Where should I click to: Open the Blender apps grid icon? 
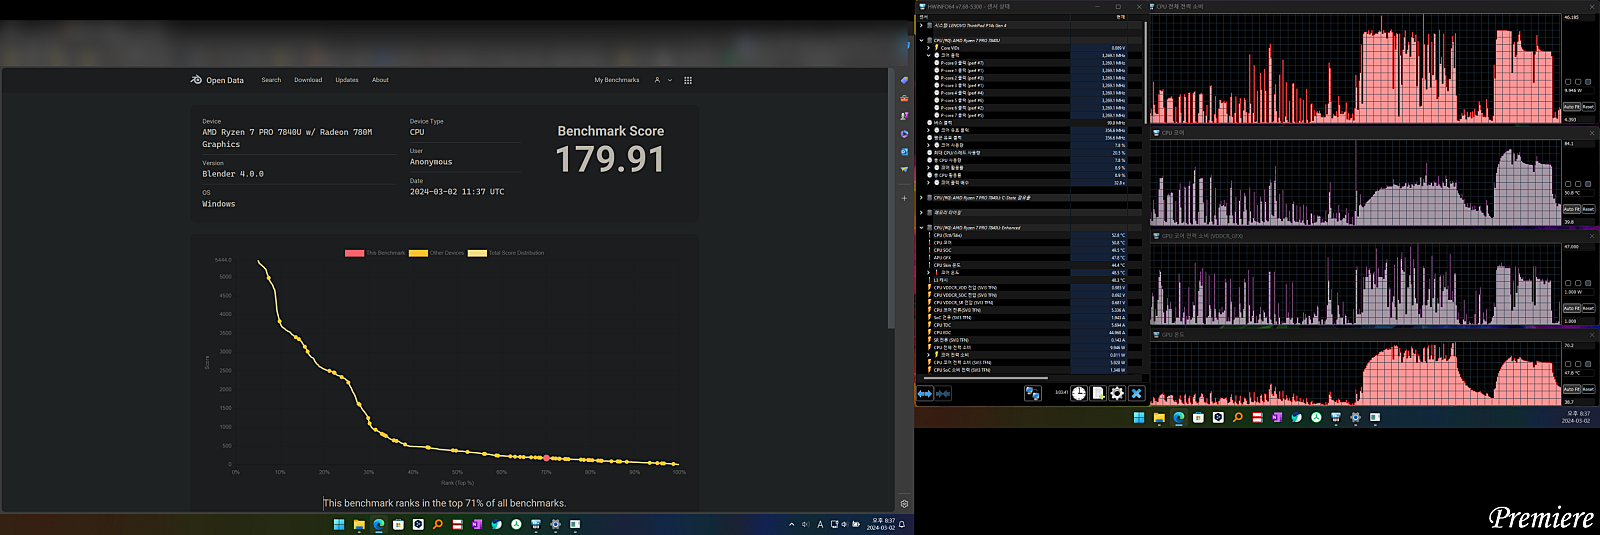[x=688, y=80]
